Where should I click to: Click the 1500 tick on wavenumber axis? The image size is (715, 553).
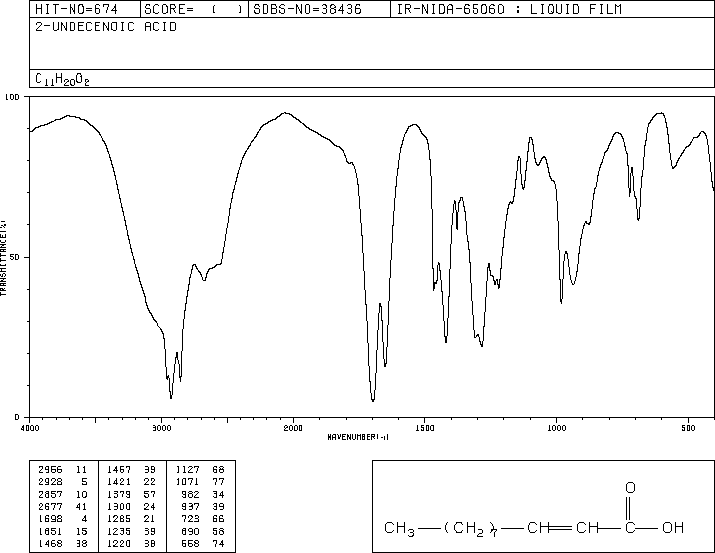coord(425,428)
